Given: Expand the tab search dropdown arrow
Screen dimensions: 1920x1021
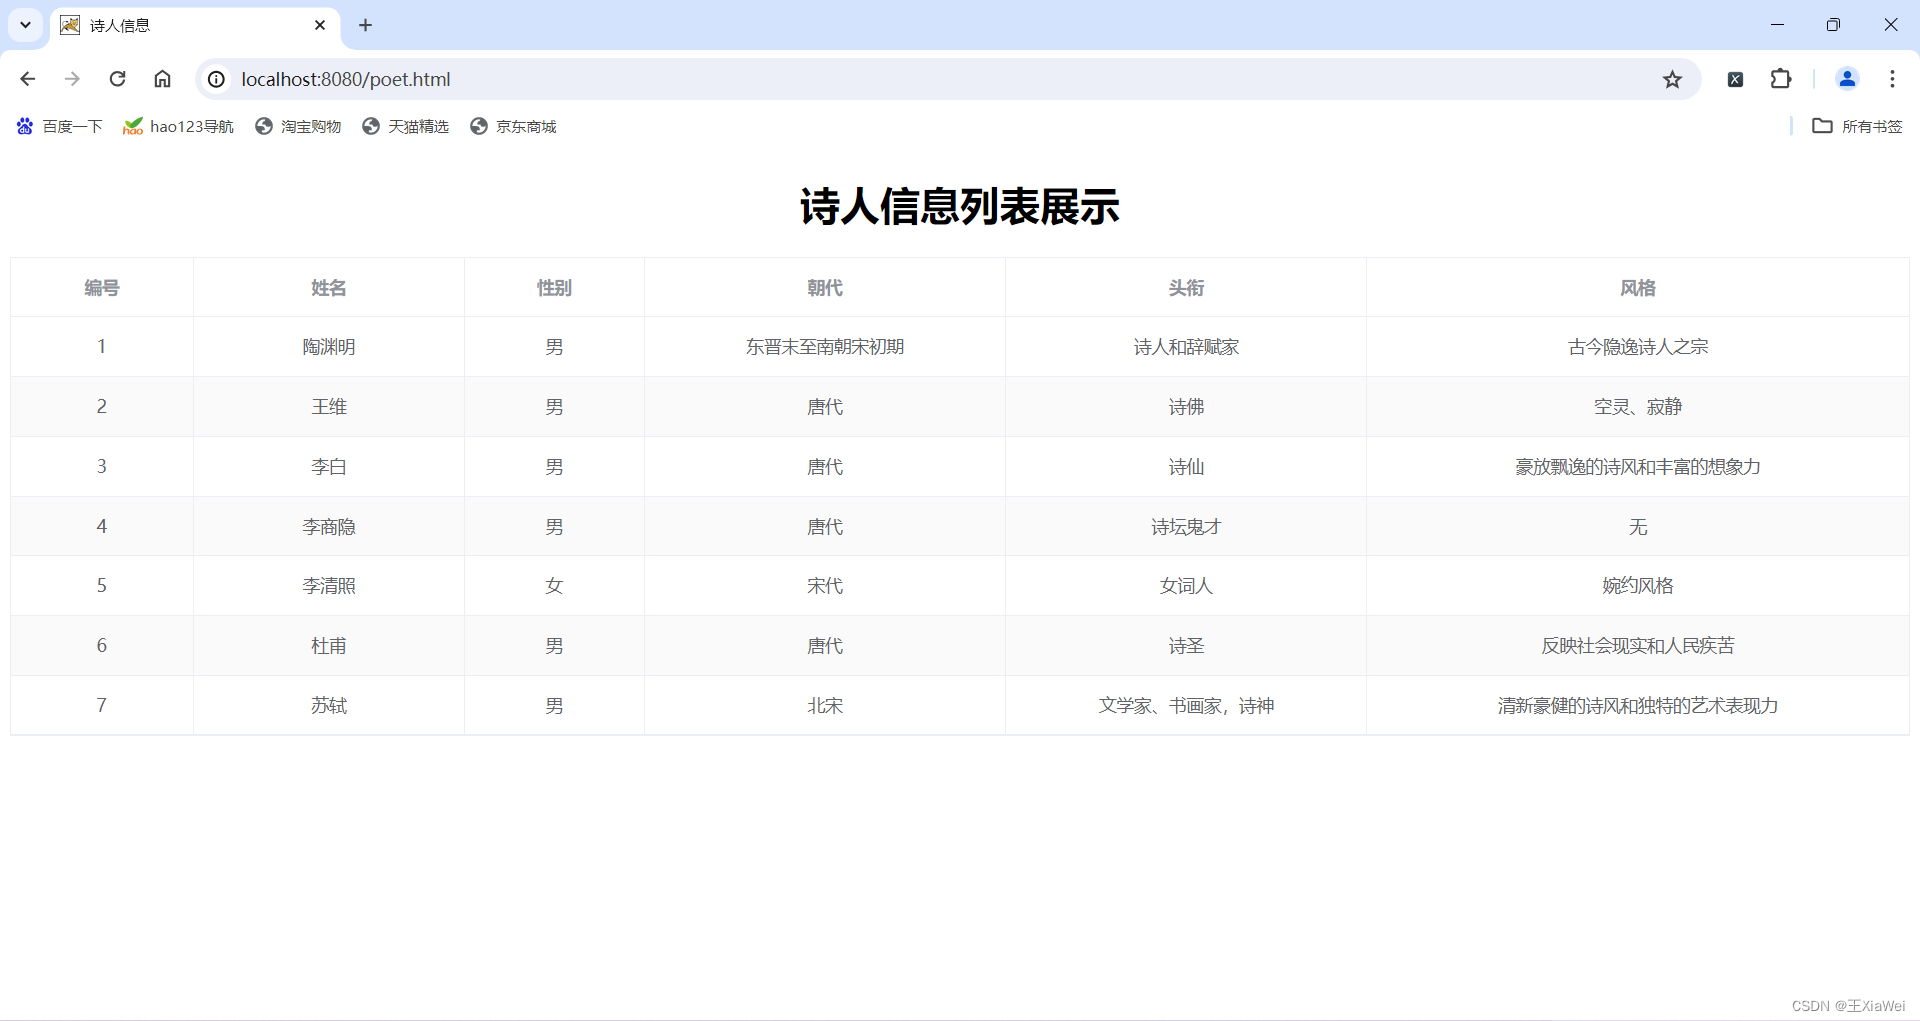Looking at the screenshot, I should coord(25,25).
